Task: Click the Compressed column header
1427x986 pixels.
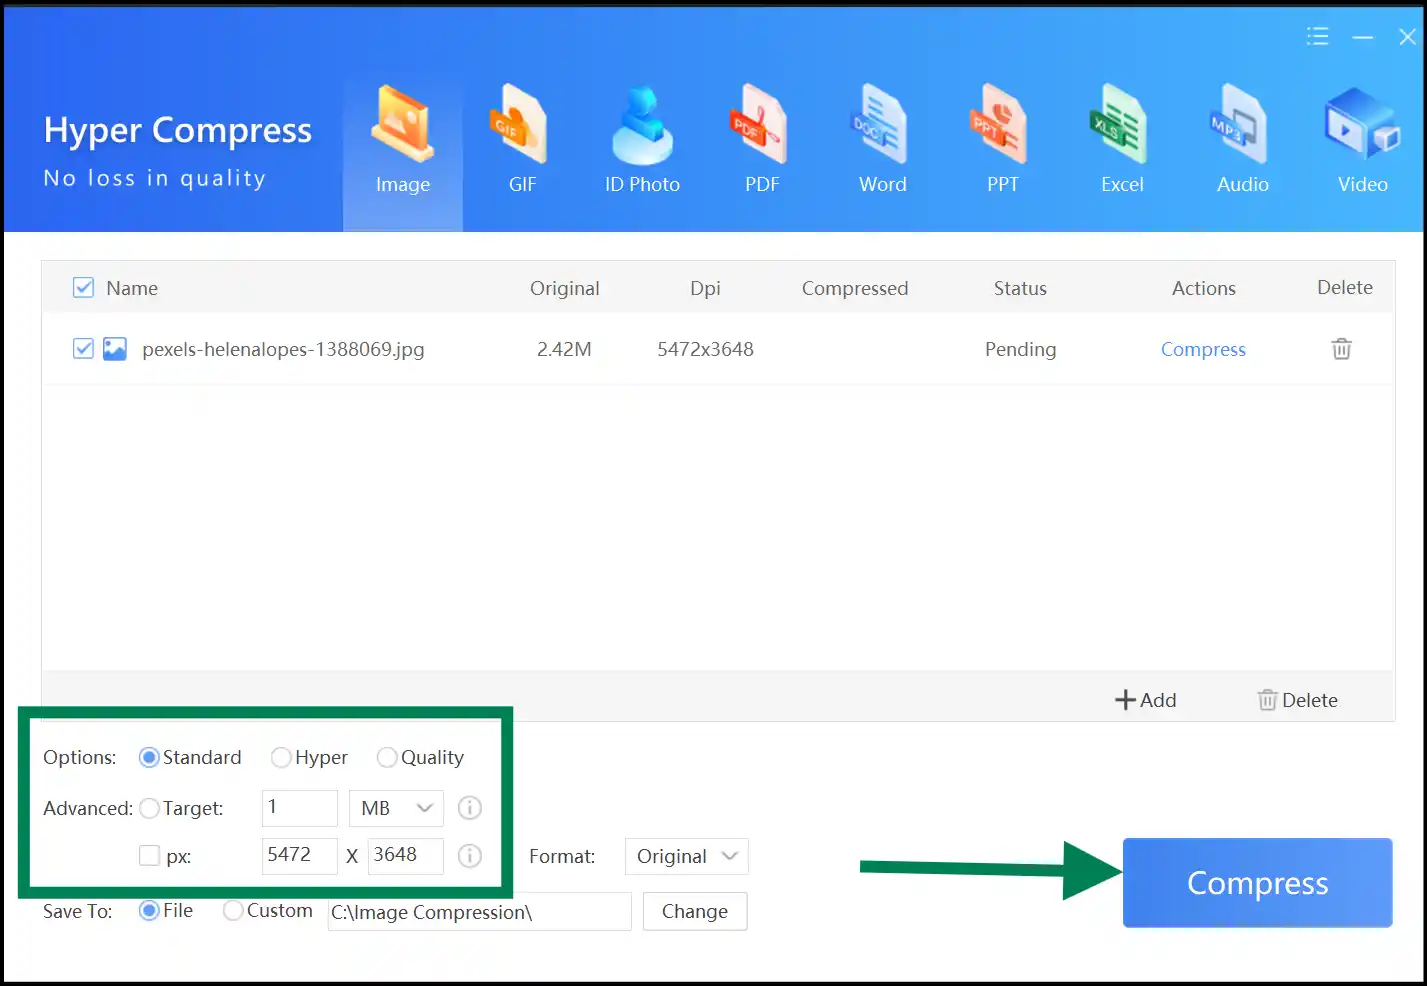Action: (x=855, y=288)
